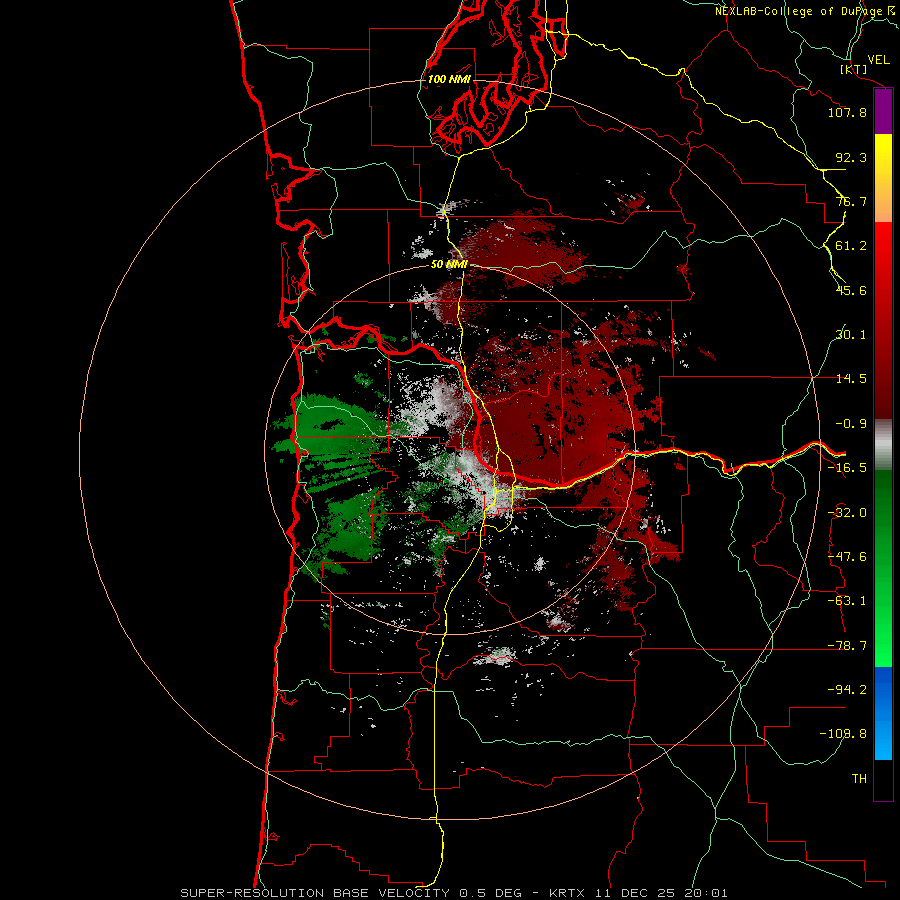Click the 61.2 legend value

[851, 246]
